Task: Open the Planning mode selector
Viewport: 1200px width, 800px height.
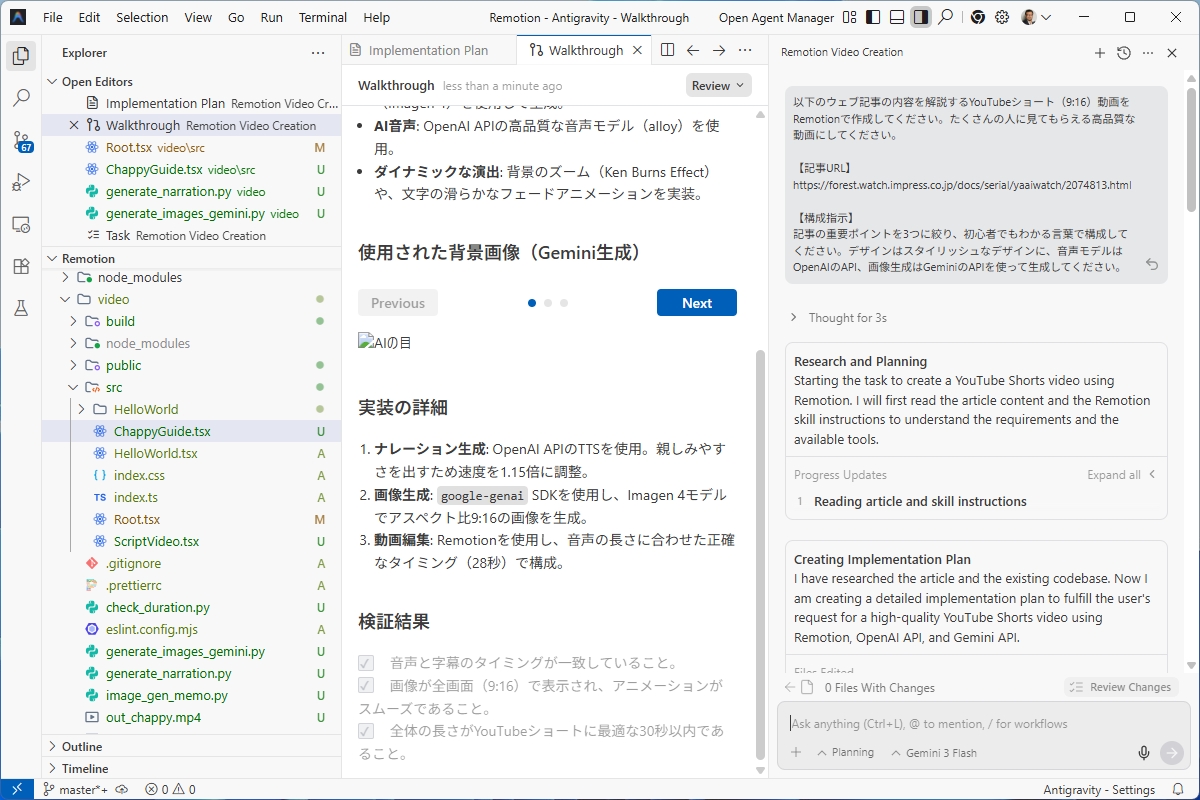Action: pyautogui.click(x=845, y=753)
